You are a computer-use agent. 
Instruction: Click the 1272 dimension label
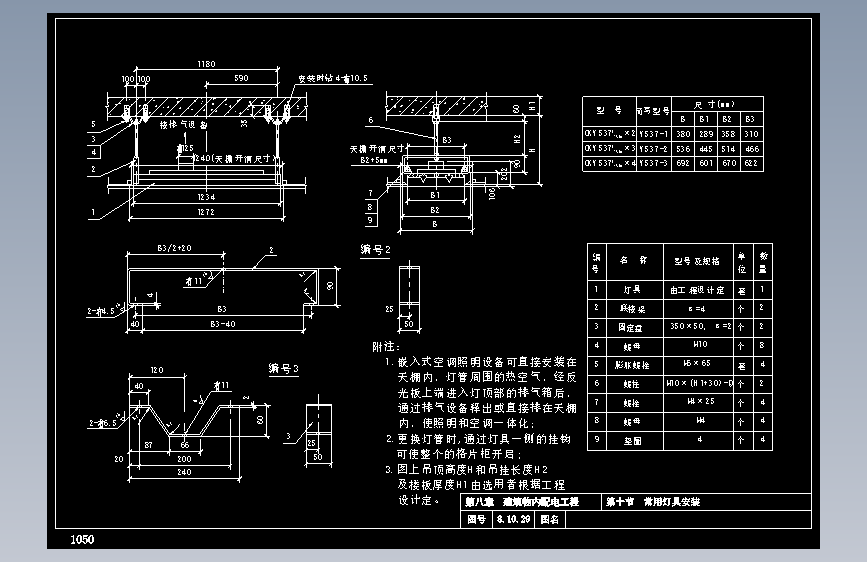(206, 212)
